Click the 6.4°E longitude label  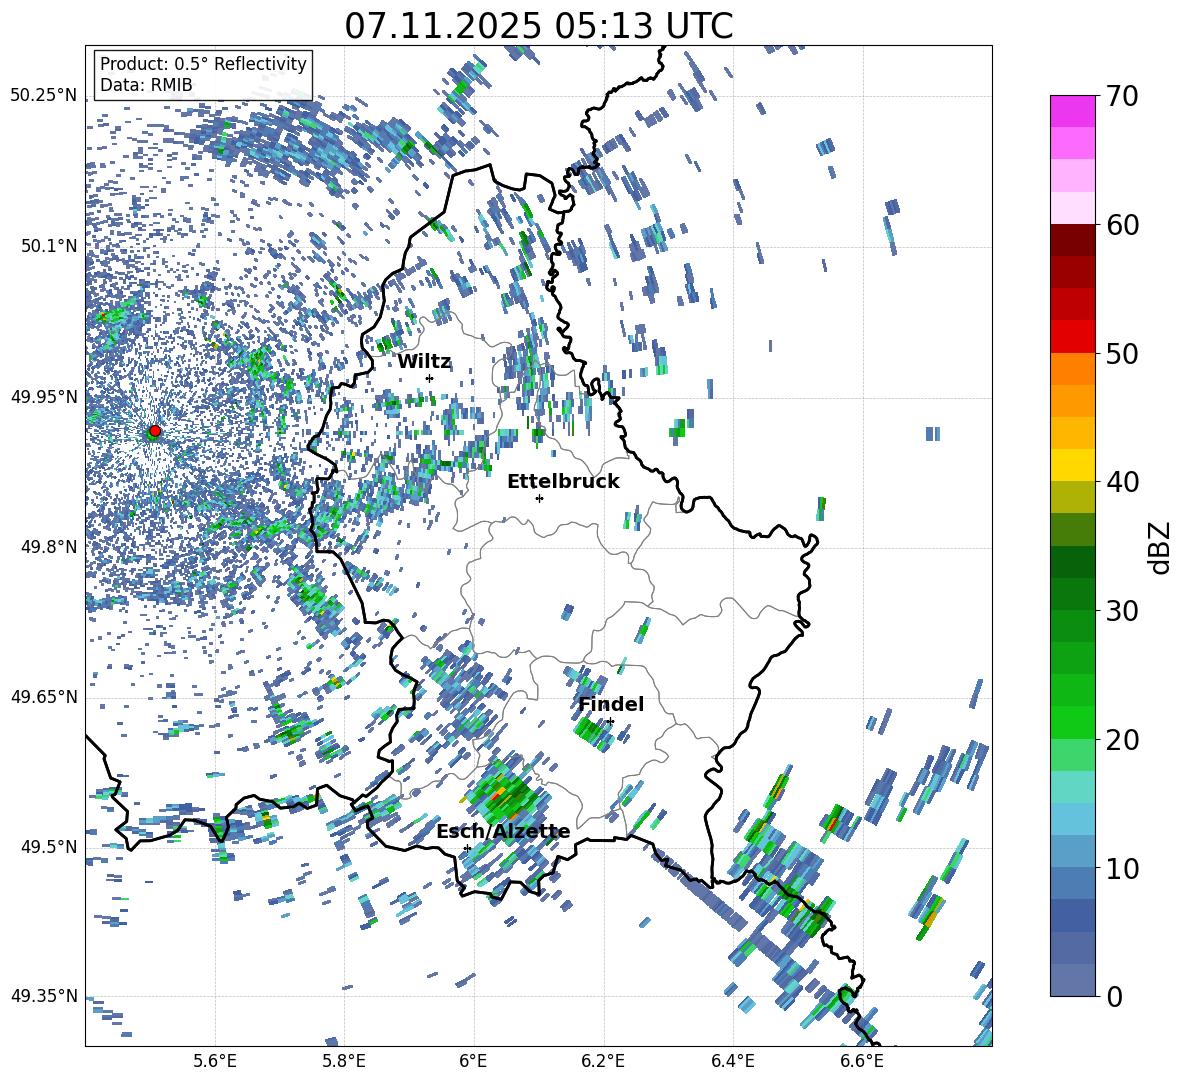pyautogui.click(x=732, y=1061)
